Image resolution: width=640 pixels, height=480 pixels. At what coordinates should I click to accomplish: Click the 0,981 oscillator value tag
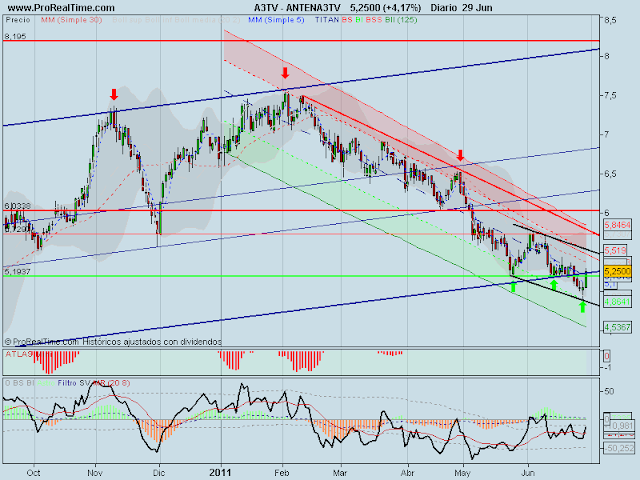621,426
